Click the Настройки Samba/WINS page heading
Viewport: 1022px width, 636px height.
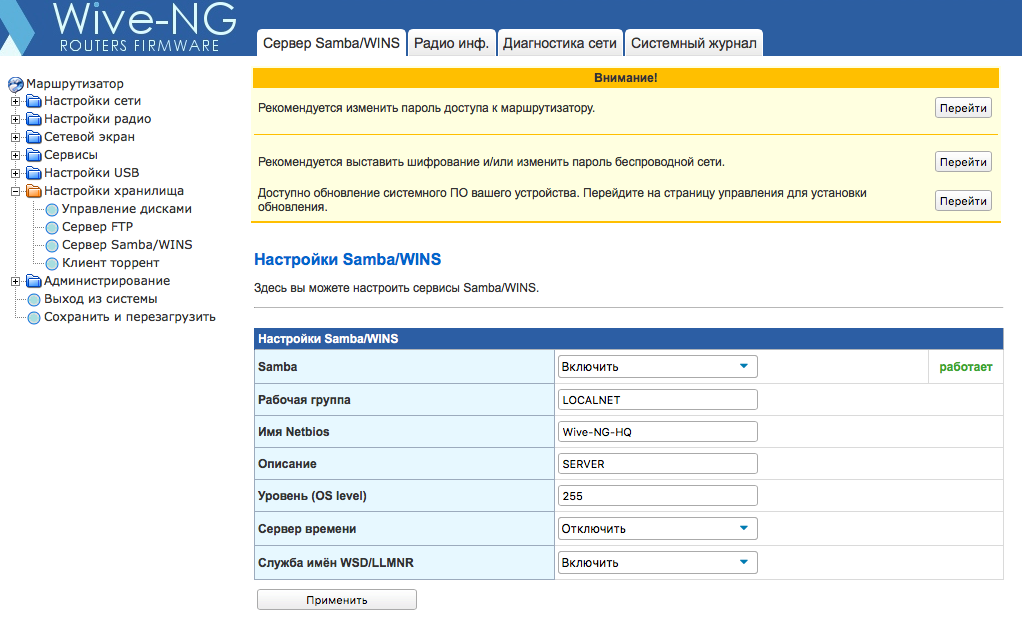[347, 259]
